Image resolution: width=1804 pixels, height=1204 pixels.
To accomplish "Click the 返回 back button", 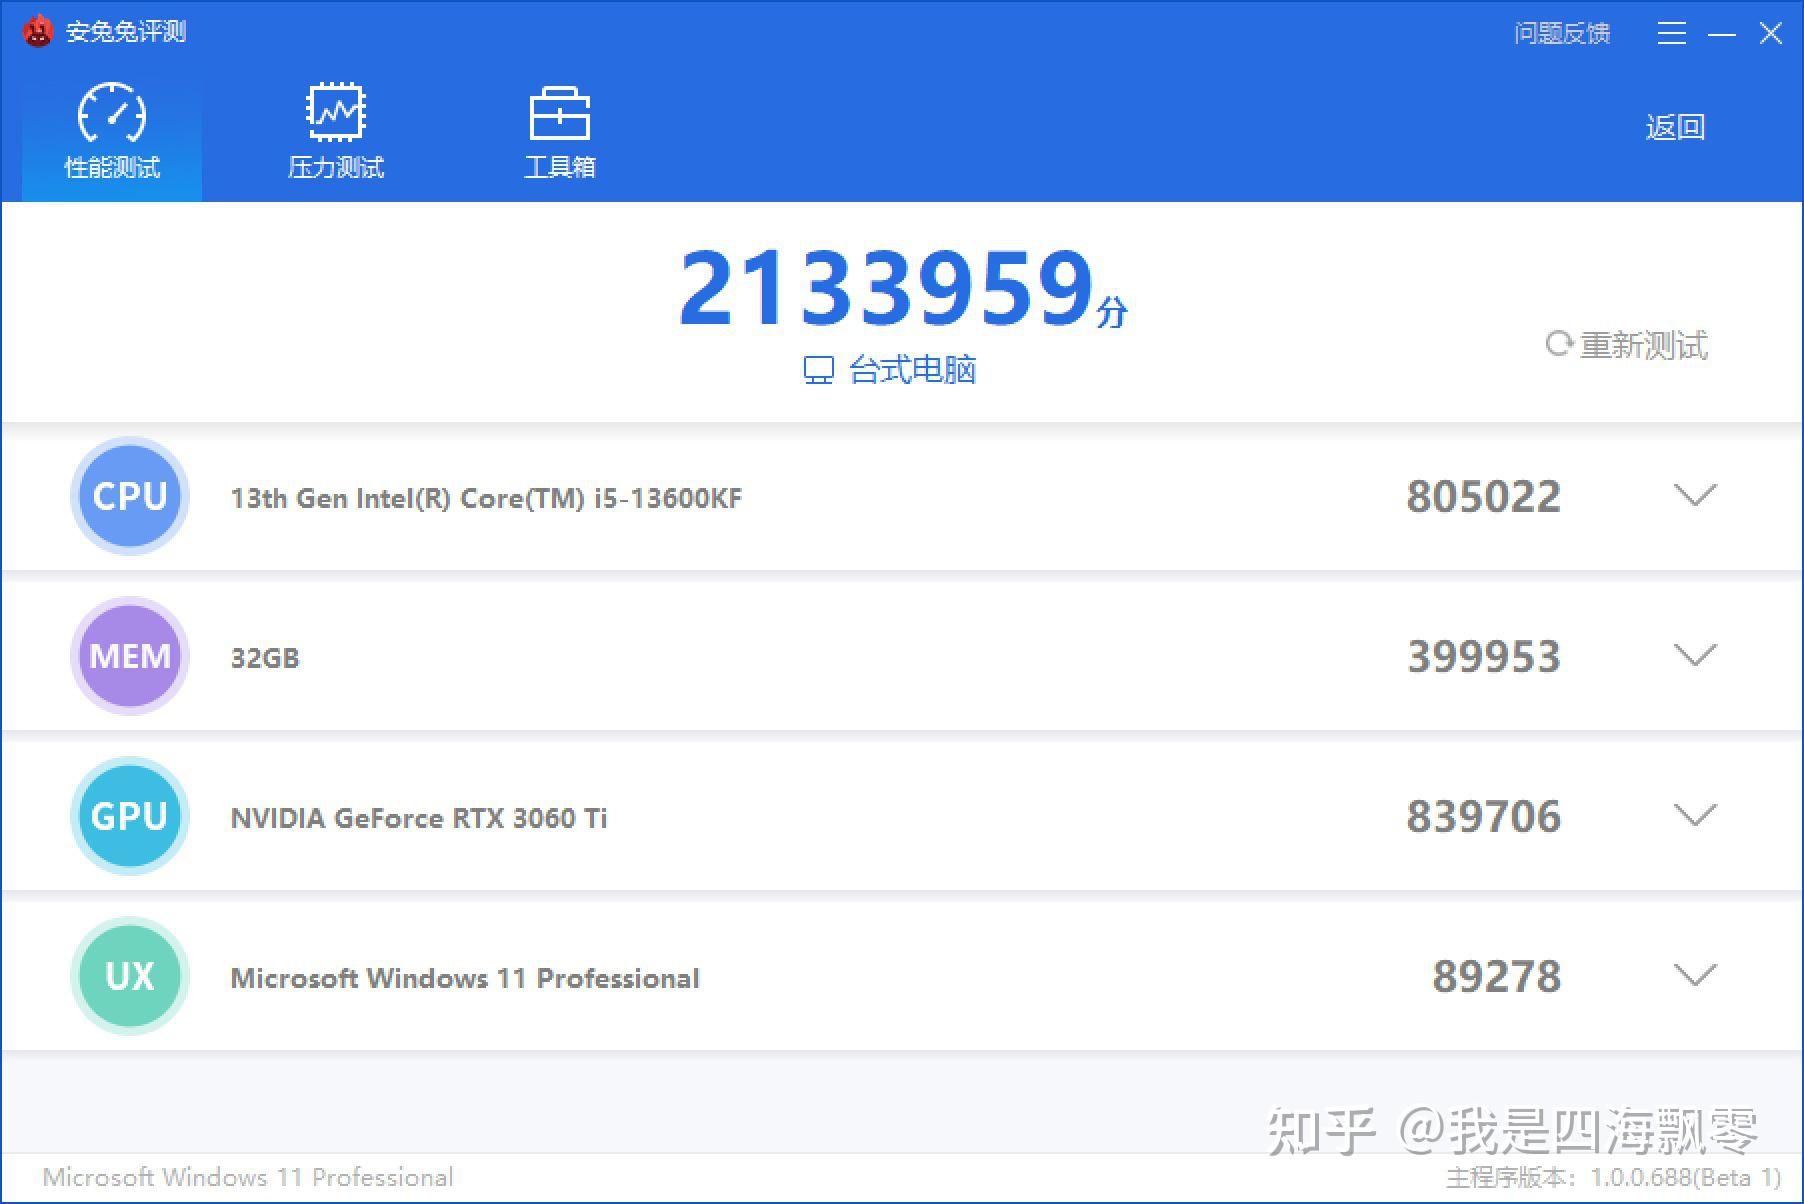I will click(1673, 126).
